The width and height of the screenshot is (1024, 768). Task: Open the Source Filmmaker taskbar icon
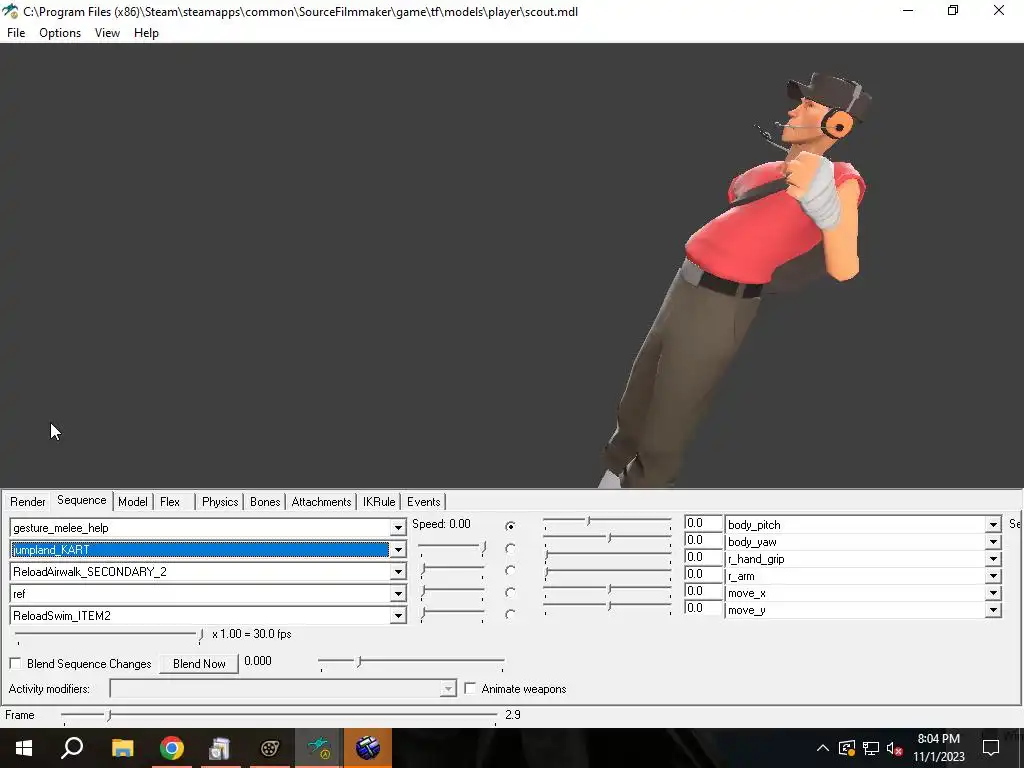[269, 748]
